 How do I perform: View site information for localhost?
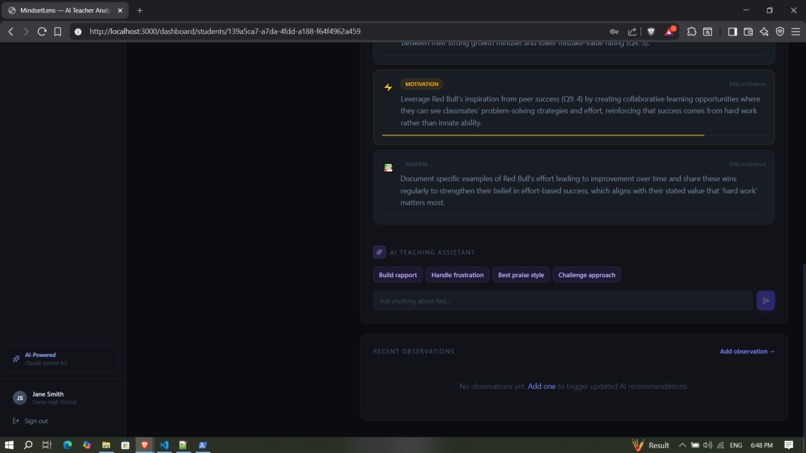(78, 31)
